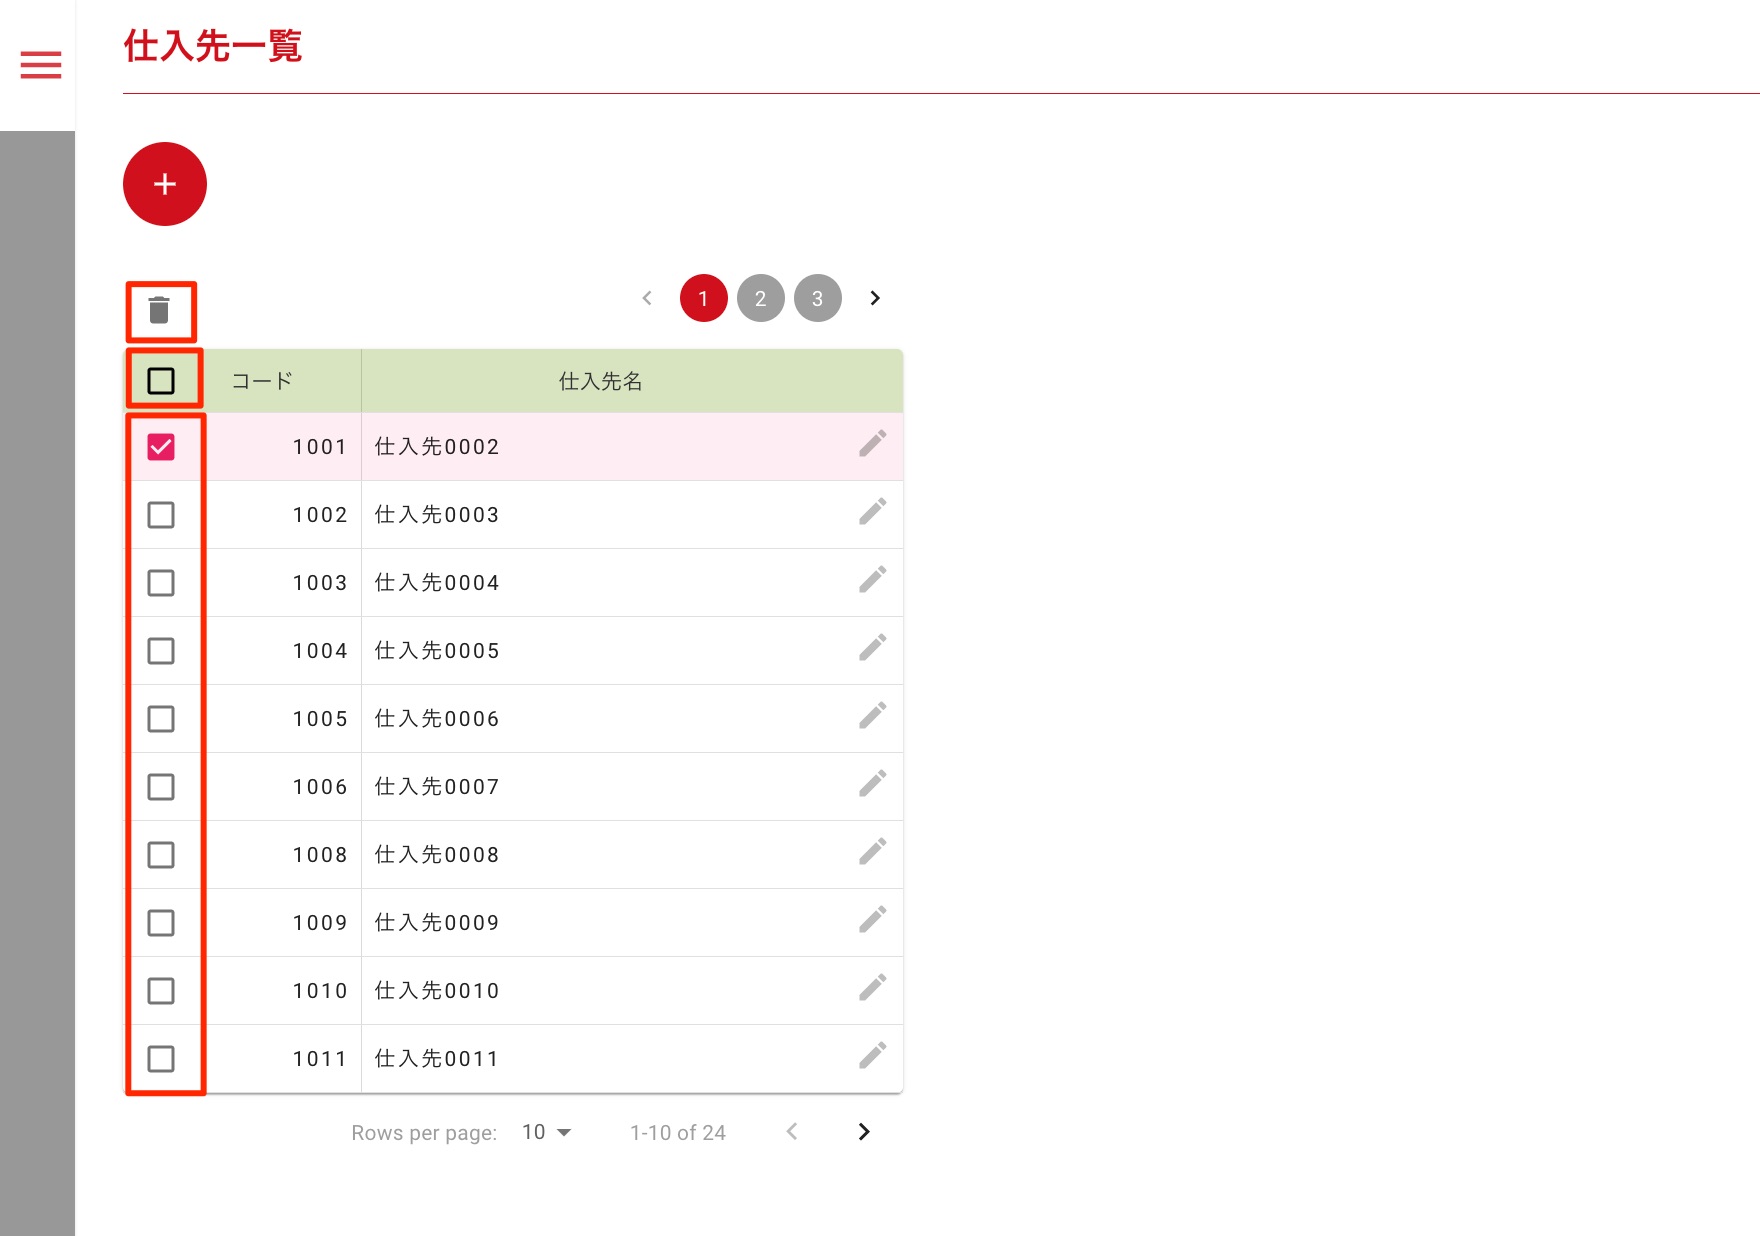
Task: Open the Rows per page dropdown
Action: pyautogui.click(x=546, y=1132)
